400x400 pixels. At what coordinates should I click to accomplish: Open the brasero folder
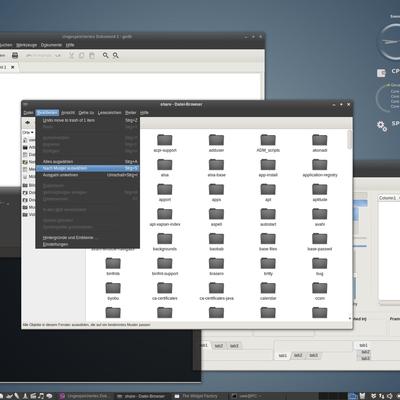(x=216, y=267)
